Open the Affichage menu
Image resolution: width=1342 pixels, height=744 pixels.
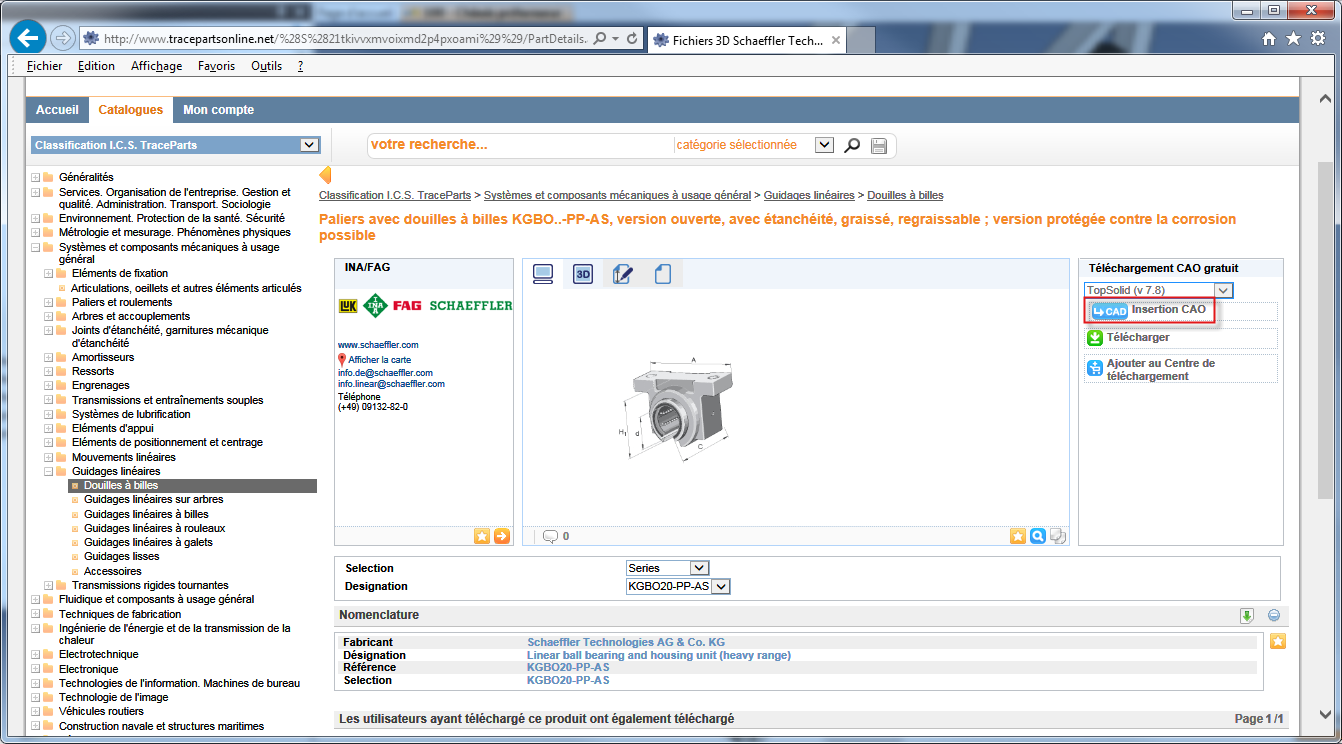click(156, 66)
